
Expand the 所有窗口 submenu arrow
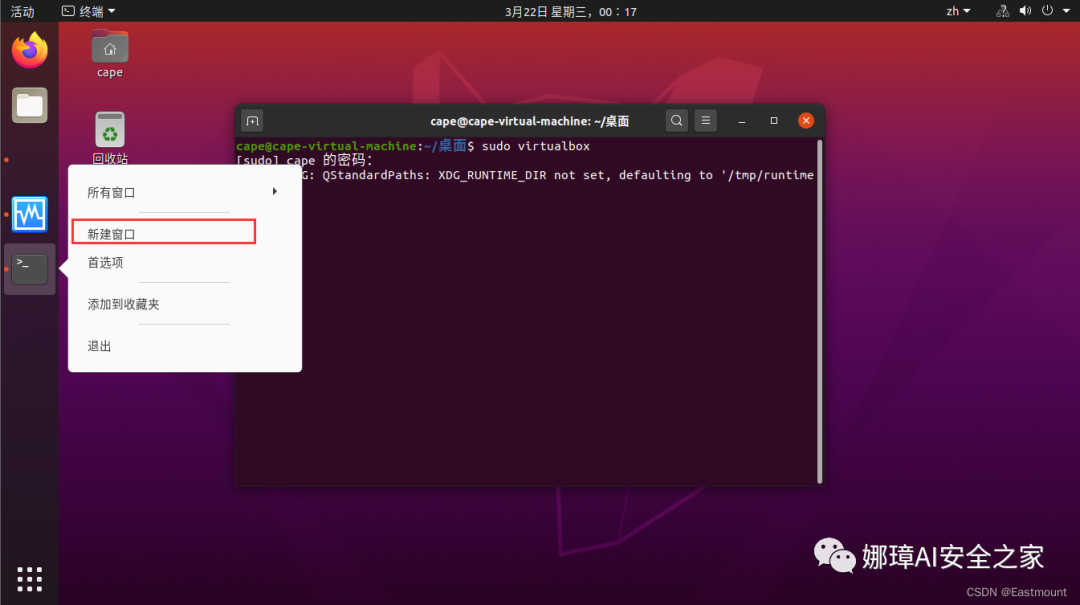pos(275,192)
